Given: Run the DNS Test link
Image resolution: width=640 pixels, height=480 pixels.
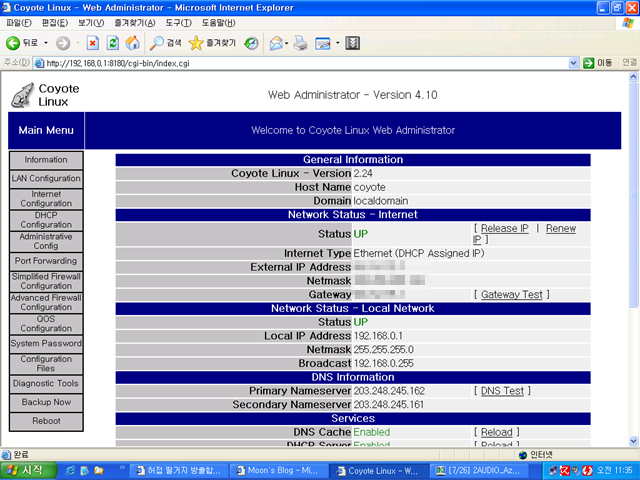Looking at the screenshot, I should (502, 391).
